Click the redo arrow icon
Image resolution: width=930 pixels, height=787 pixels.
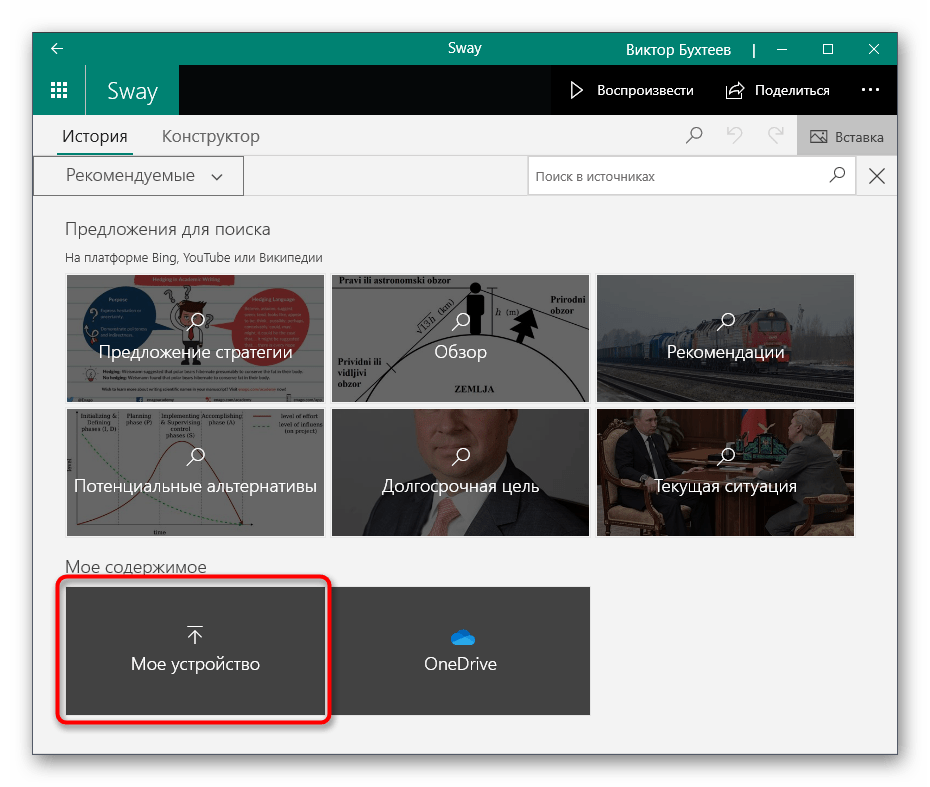coord(775,136)
